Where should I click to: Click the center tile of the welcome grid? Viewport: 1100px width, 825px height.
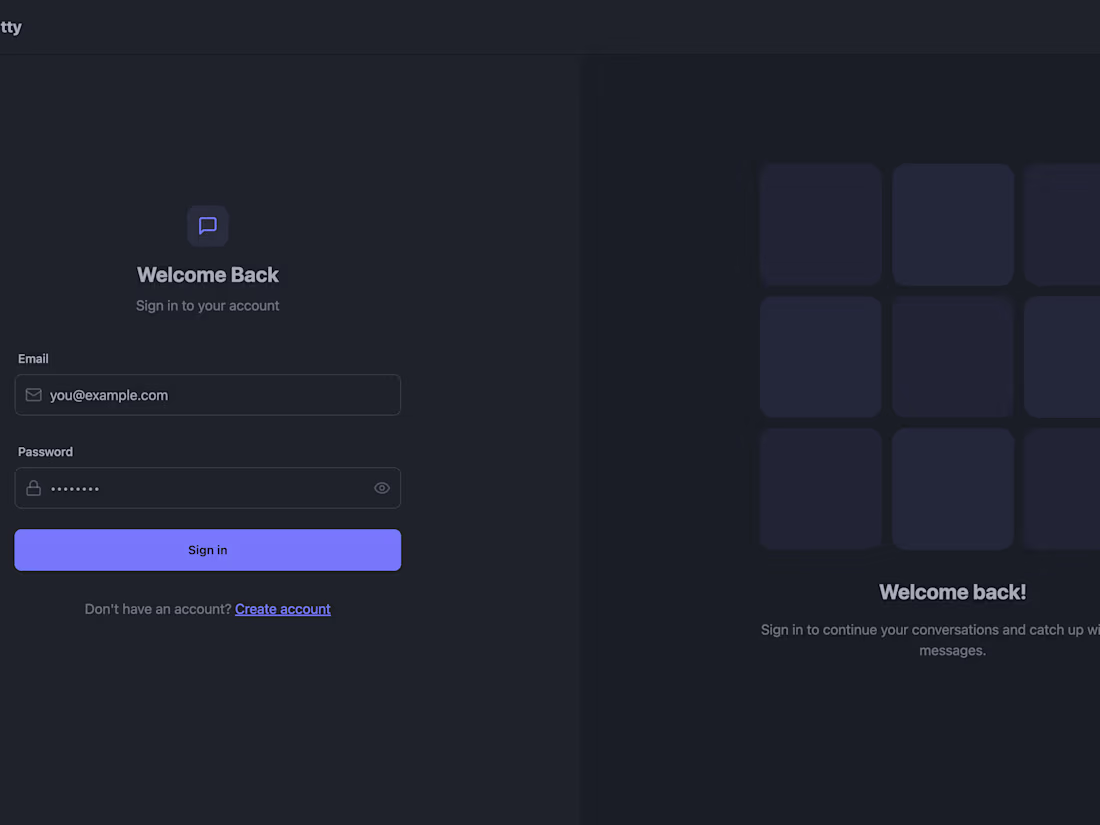pos(952,356)
